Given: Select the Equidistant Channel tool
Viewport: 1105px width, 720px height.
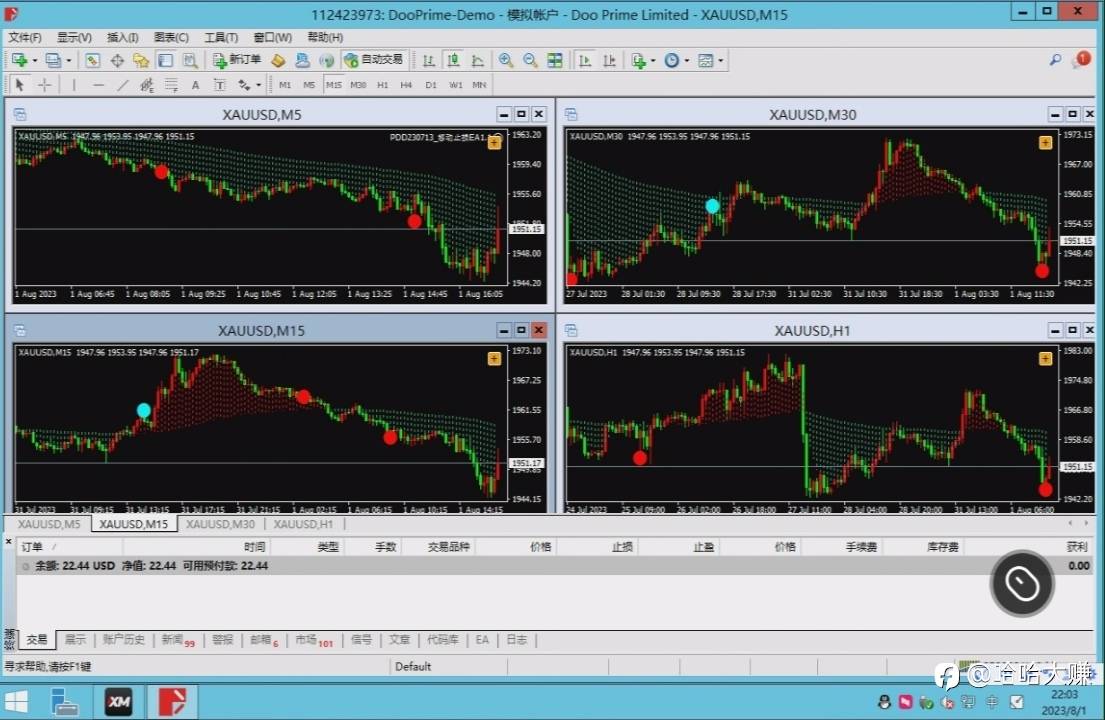Looking at the screenshot, I should (x=147, y=85).
